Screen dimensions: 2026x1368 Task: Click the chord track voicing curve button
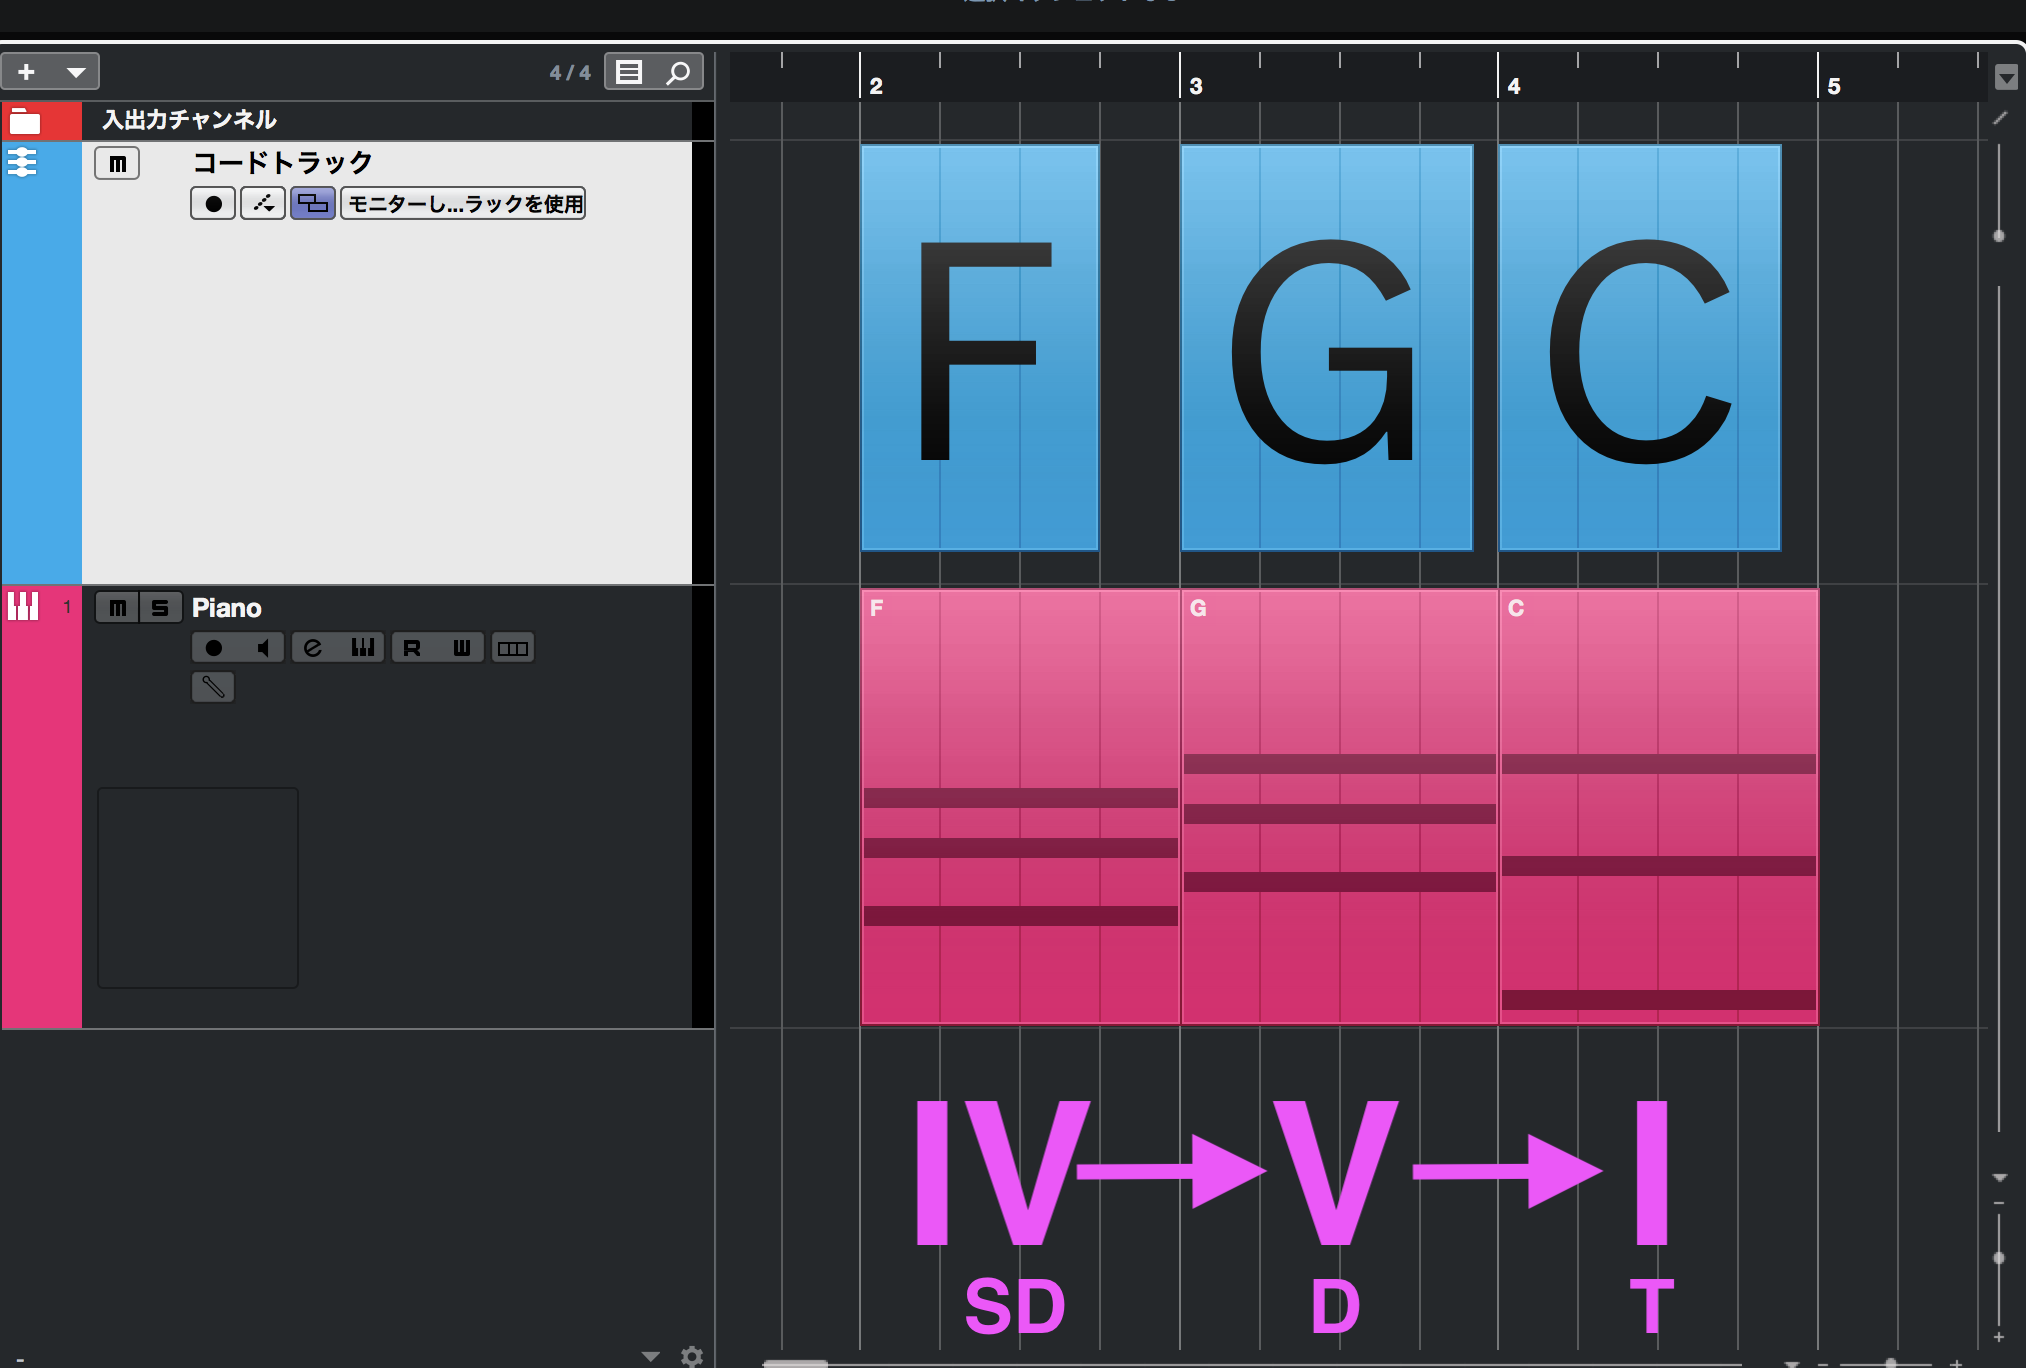(263, 204)
